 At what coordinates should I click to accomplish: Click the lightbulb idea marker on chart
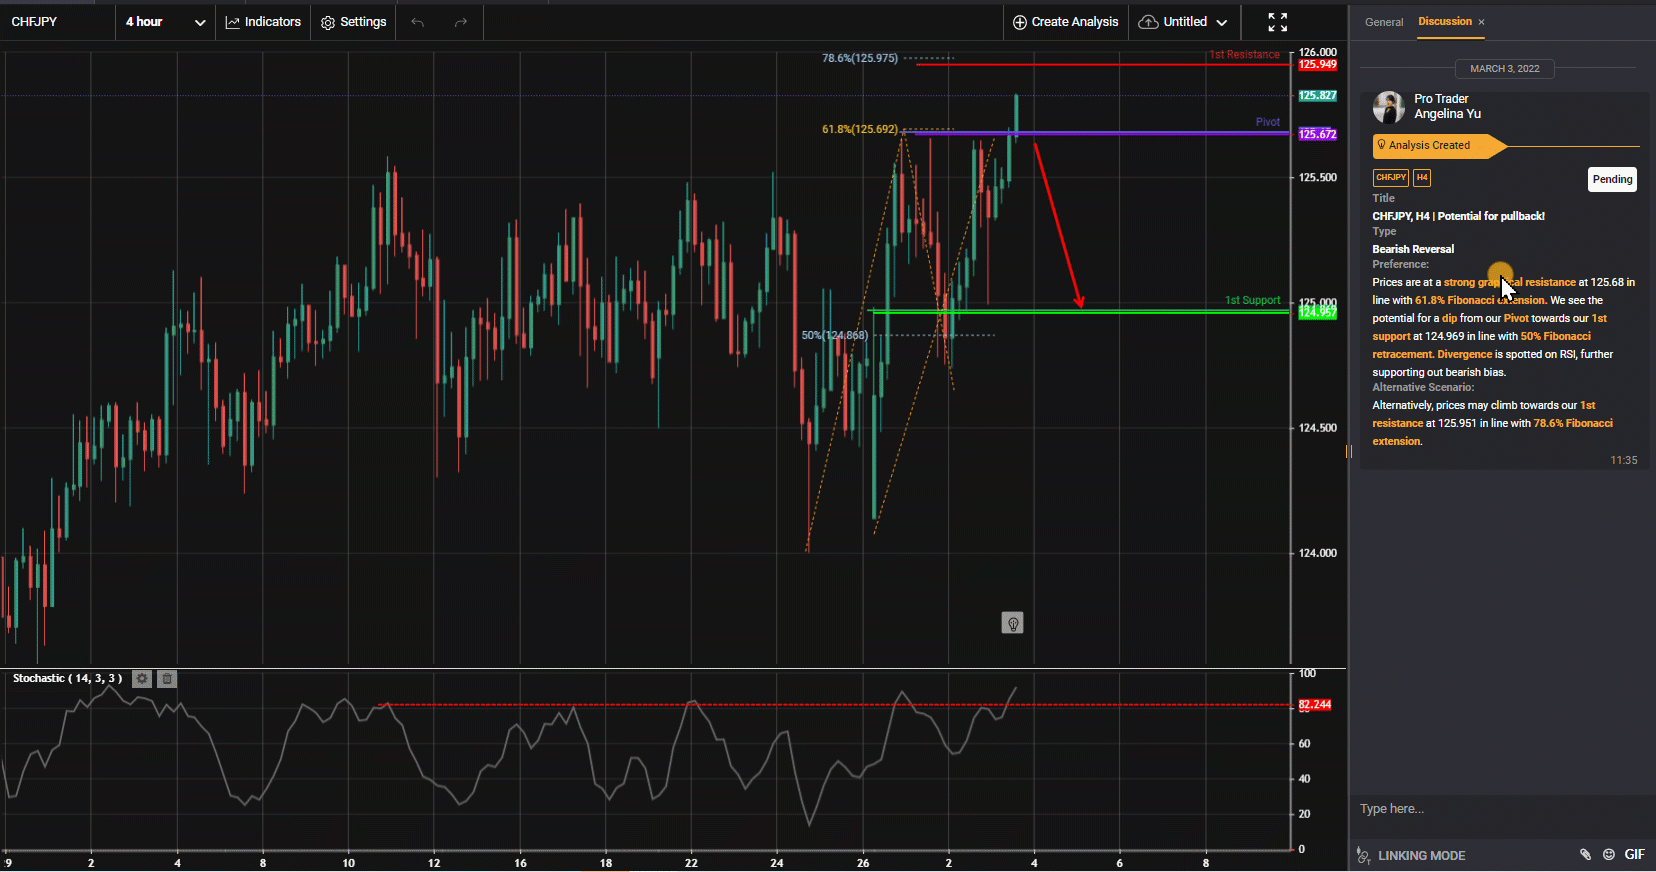(1012, 624)
